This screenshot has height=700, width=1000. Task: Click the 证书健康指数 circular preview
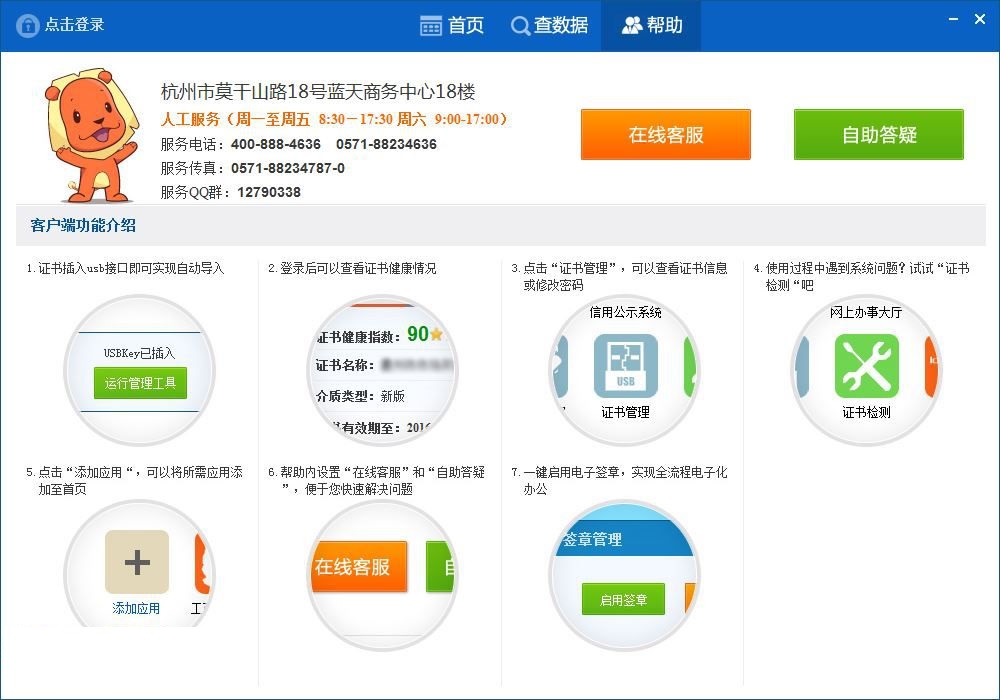[383, 370]
